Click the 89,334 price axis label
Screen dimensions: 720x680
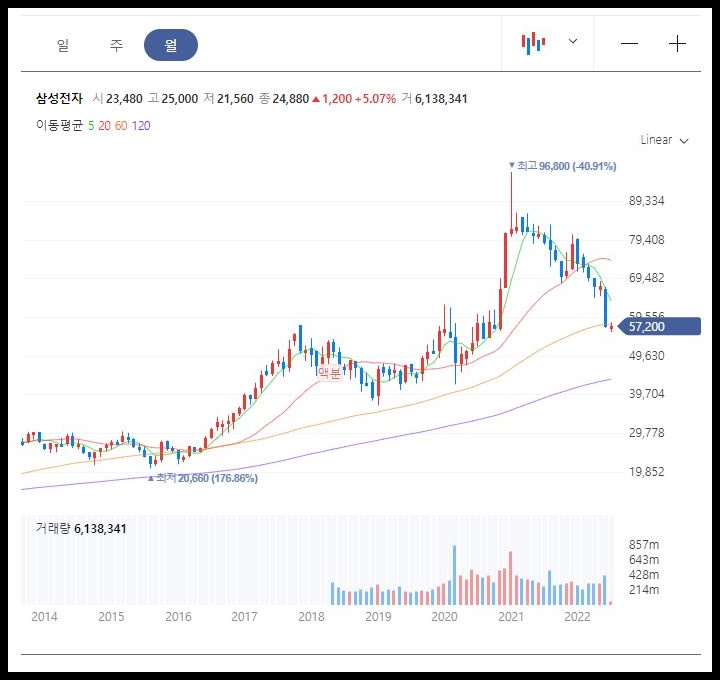(x=647, y=201)
